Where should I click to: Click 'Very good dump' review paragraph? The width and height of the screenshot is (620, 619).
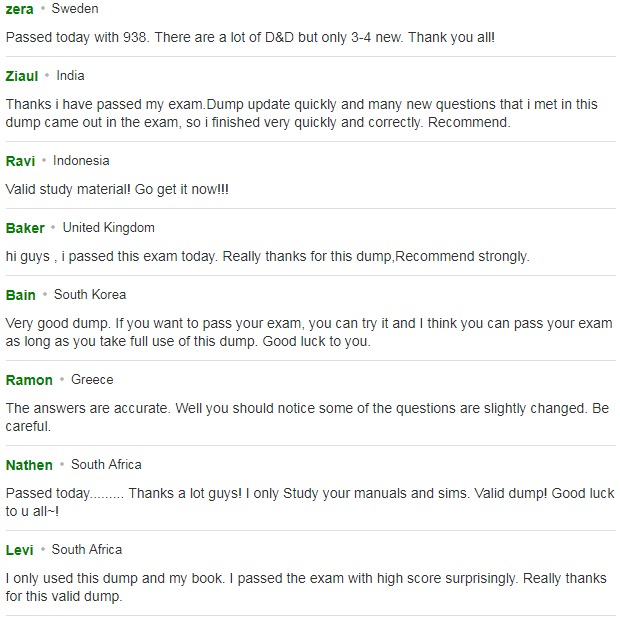click(309, 332)
